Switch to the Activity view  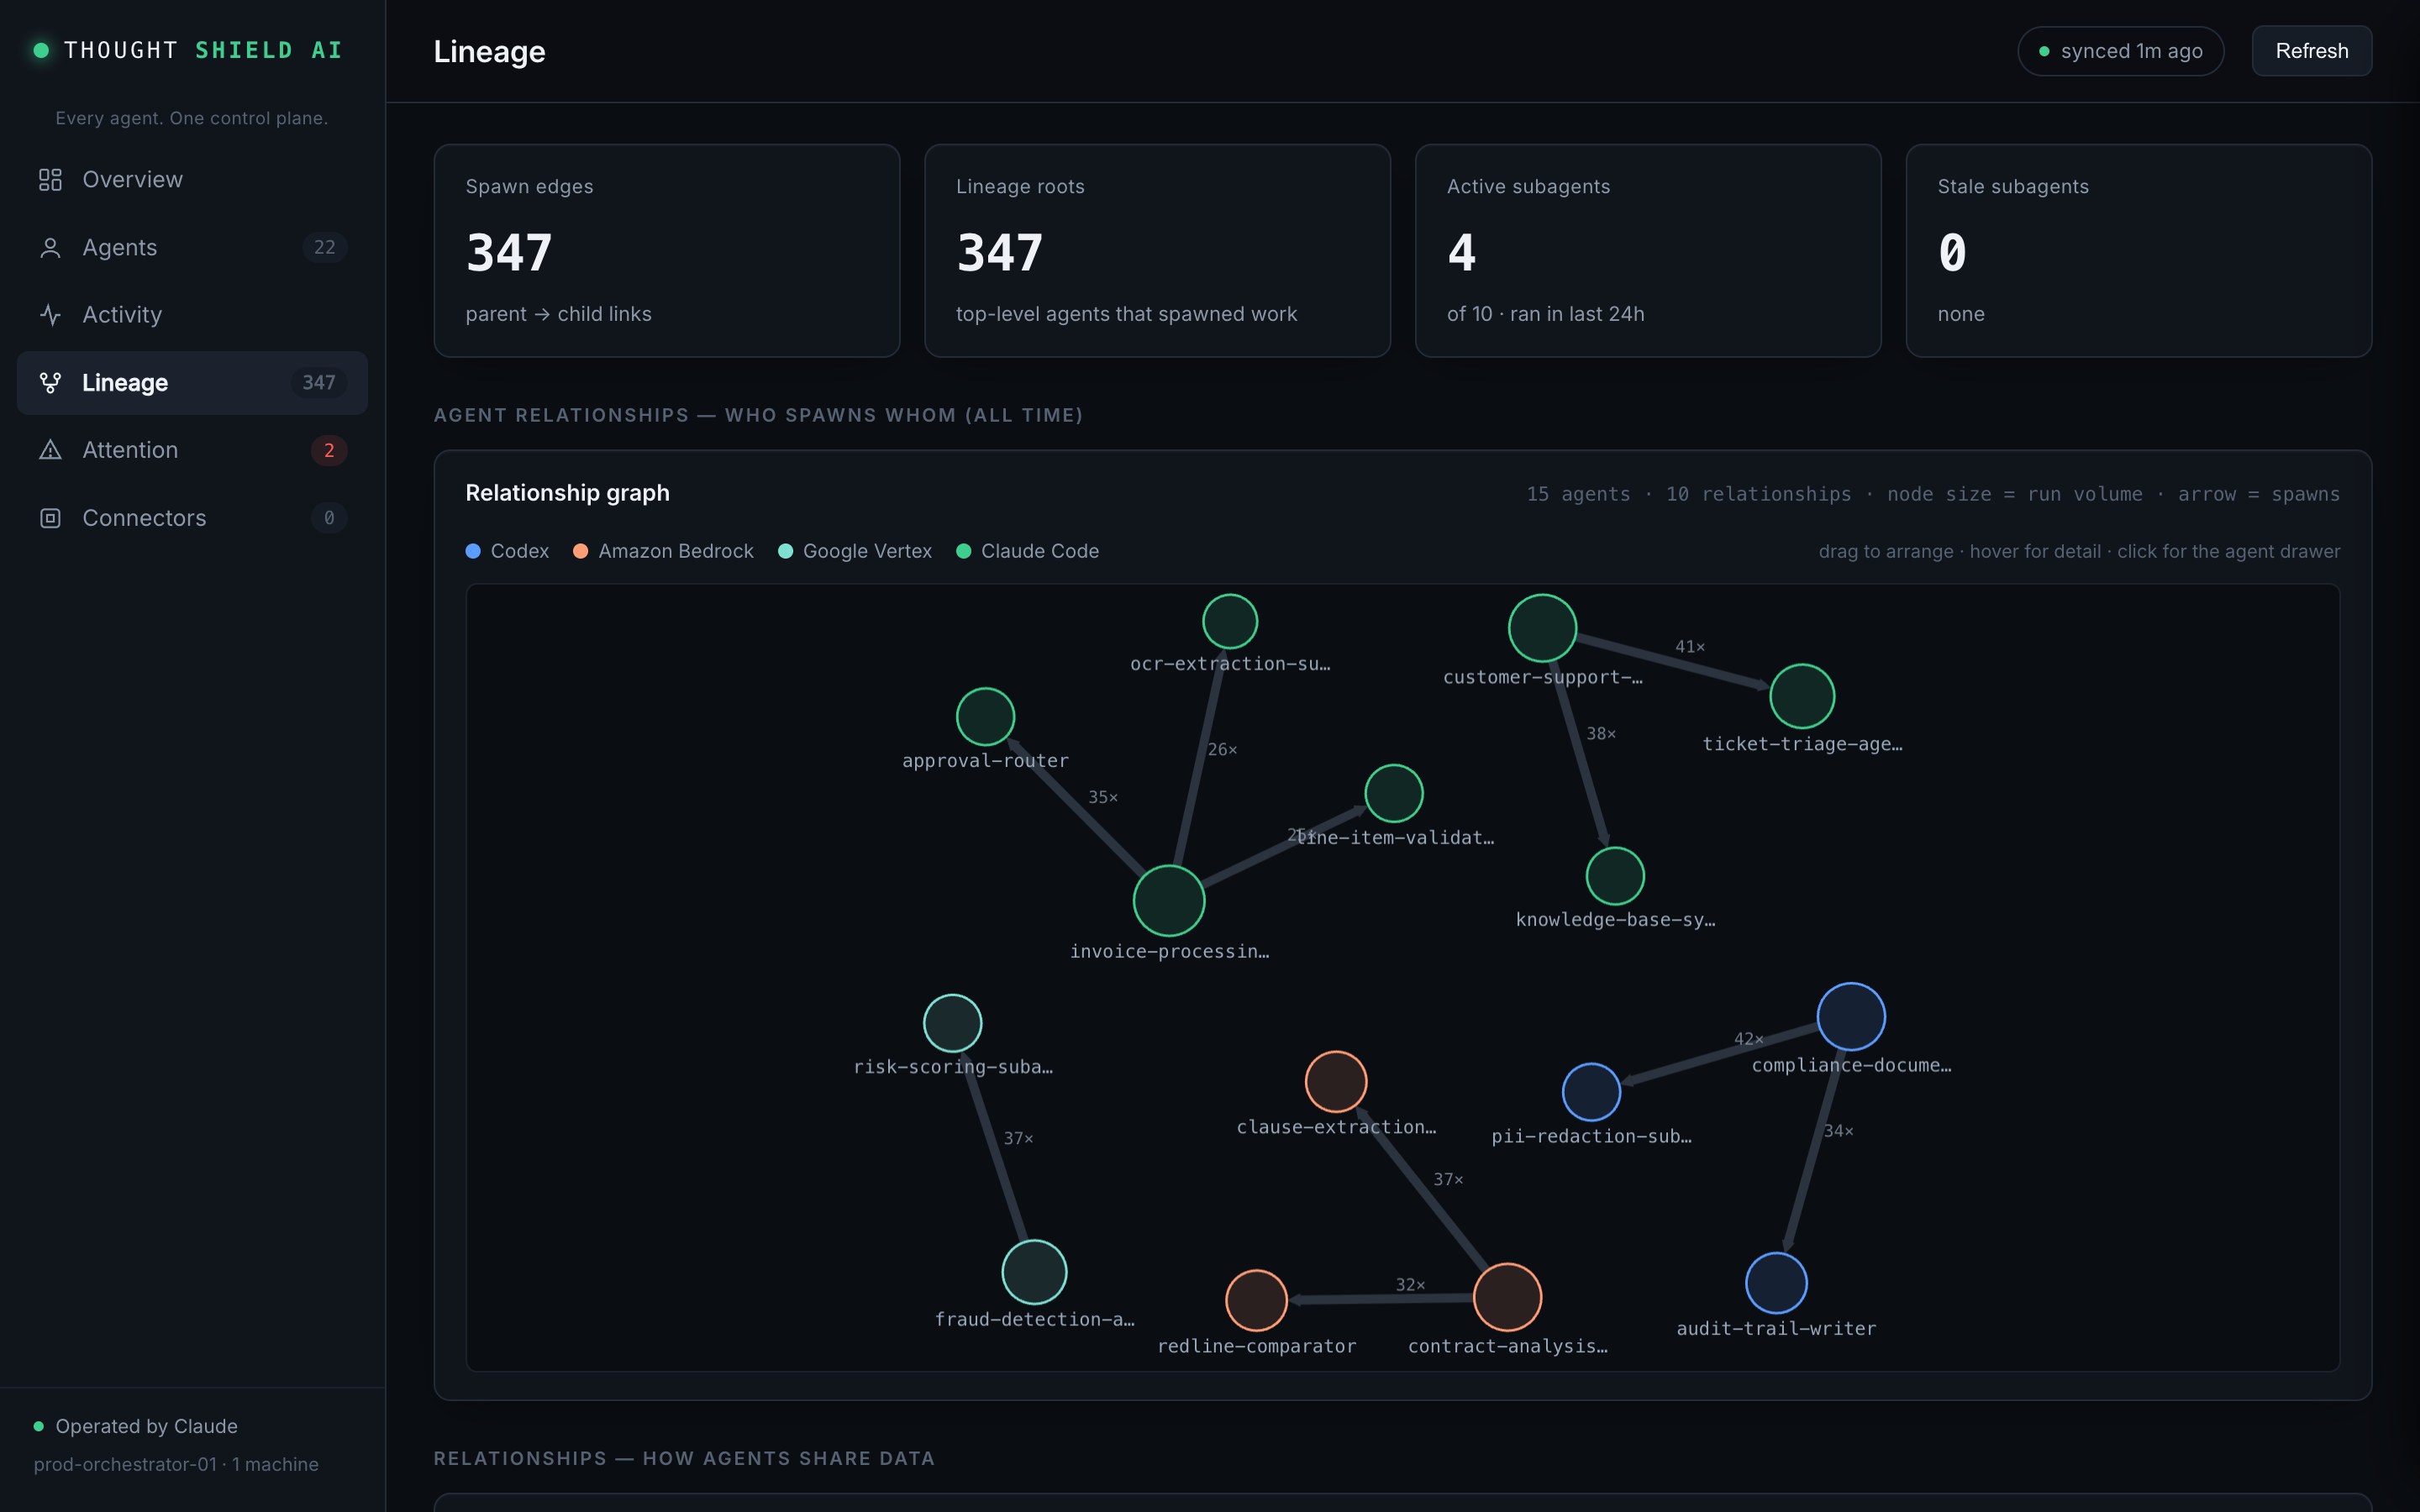point(192,315)
